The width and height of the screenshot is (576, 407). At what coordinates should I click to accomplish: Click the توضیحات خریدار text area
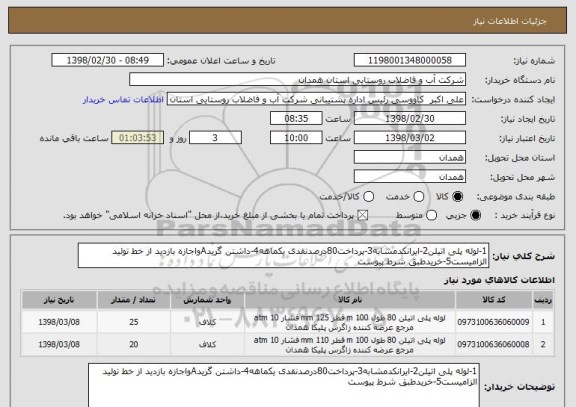click(x=284, y=385)
